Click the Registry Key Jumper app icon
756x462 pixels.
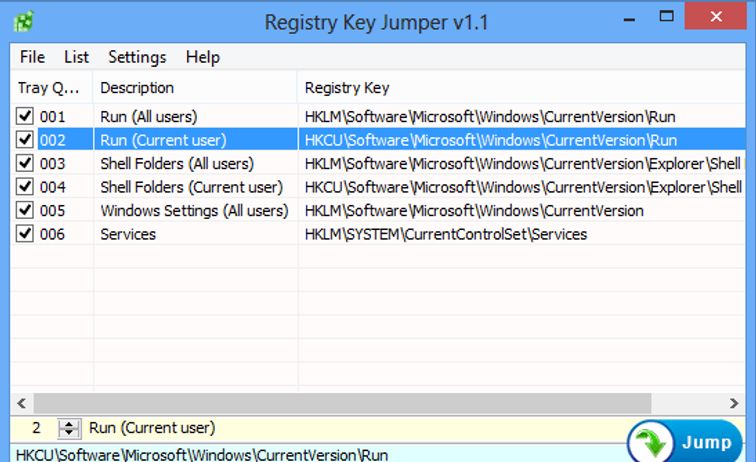26,20
